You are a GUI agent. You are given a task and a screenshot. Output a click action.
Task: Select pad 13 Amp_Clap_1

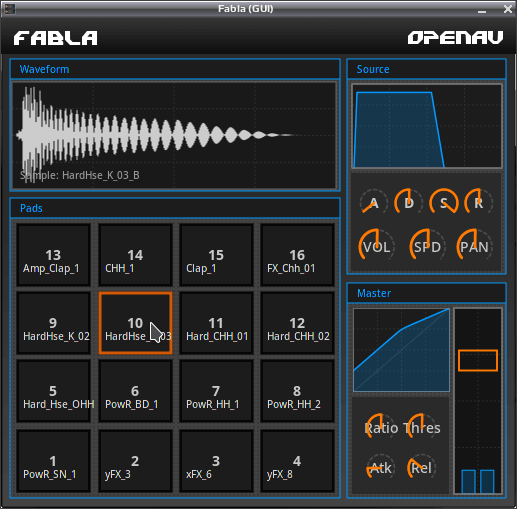point(53,255)
